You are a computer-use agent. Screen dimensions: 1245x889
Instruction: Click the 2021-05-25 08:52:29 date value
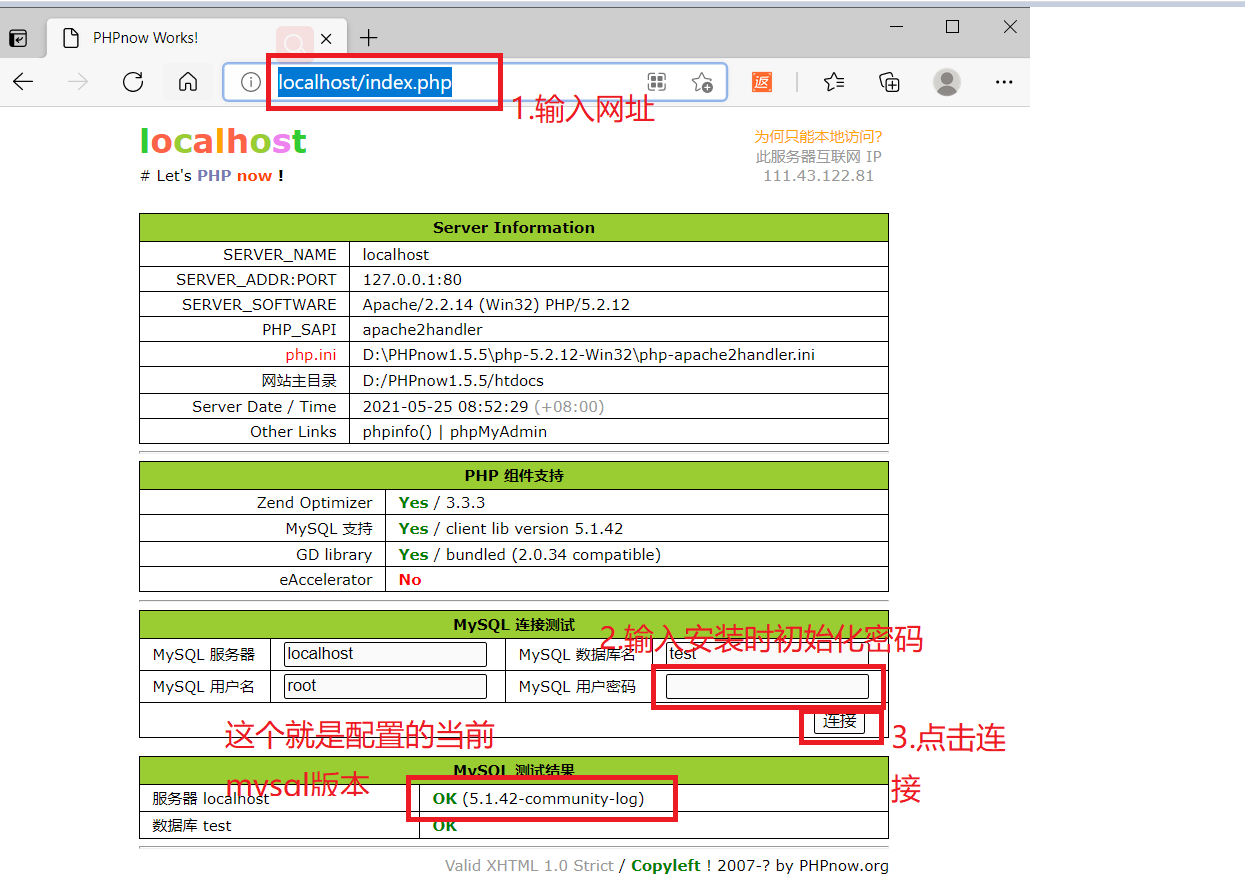tap(445, 406)
